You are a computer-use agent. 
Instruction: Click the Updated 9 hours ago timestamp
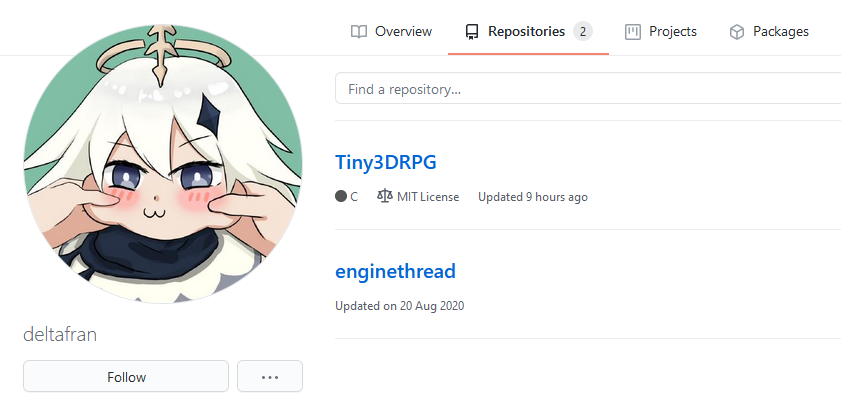(x=533, y=197)
